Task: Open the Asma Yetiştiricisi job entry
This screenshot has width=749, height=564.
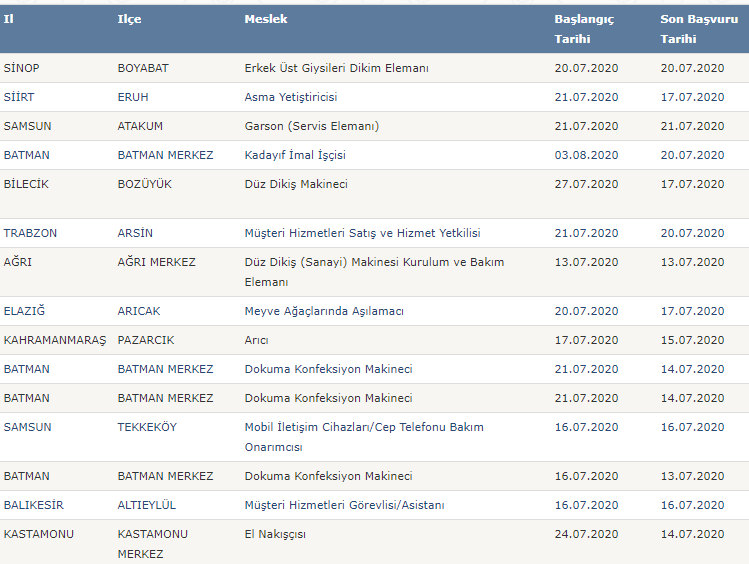Action: [291, 97]
